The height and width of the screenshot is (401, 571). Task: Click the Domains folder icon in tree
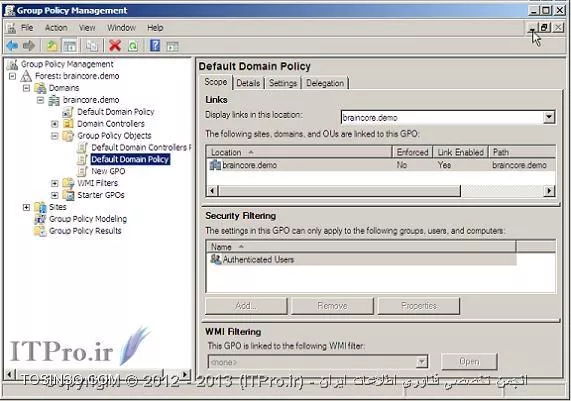(x=40, y=88)
